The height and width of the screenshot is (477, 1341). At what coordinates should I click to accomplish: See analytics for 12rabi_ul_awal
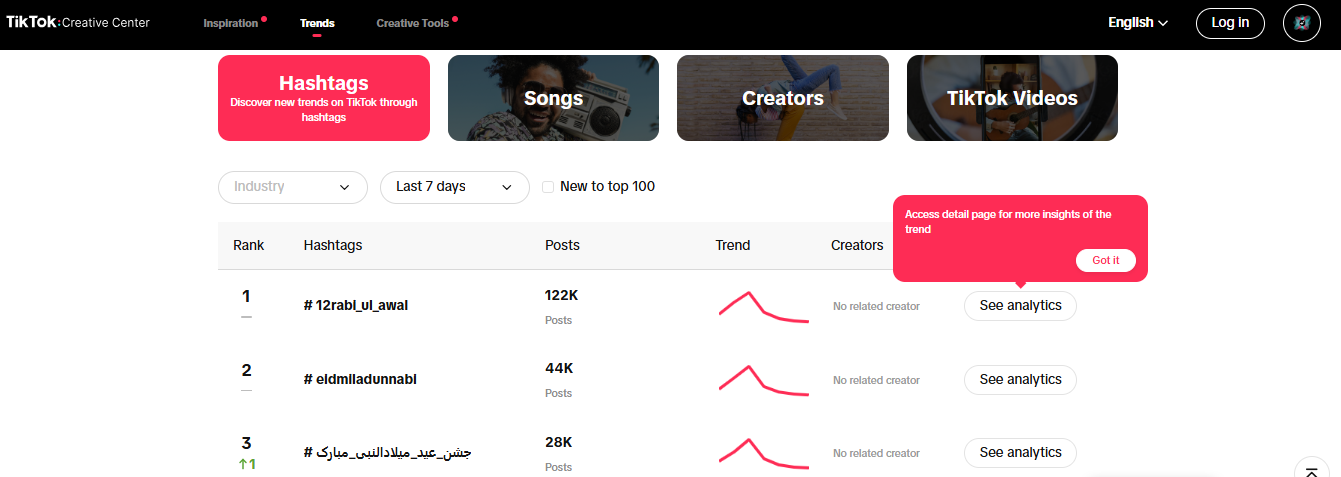coord(1020,306)
